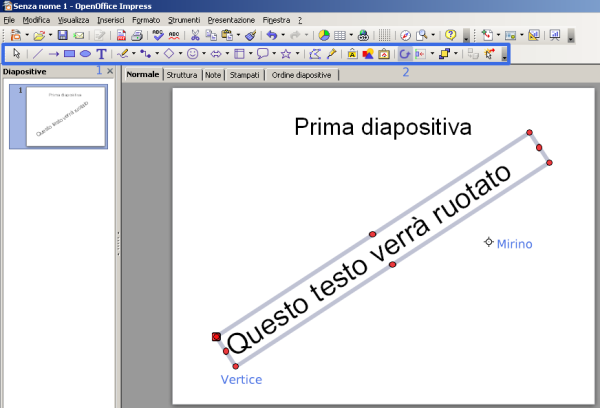Open the Stars shapes dropdown arrow
The width and height of the screenshot is (600, 408).
[298, 54]
